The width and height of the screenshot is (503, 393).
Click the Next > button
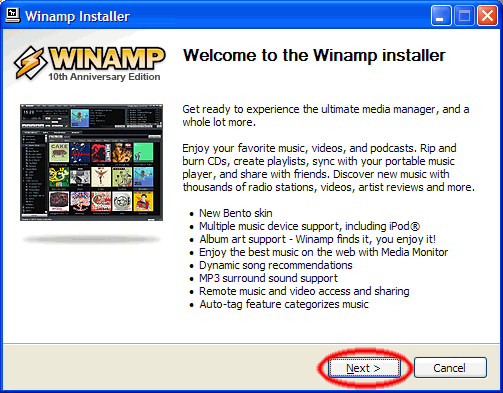click(x=364, y=368)
